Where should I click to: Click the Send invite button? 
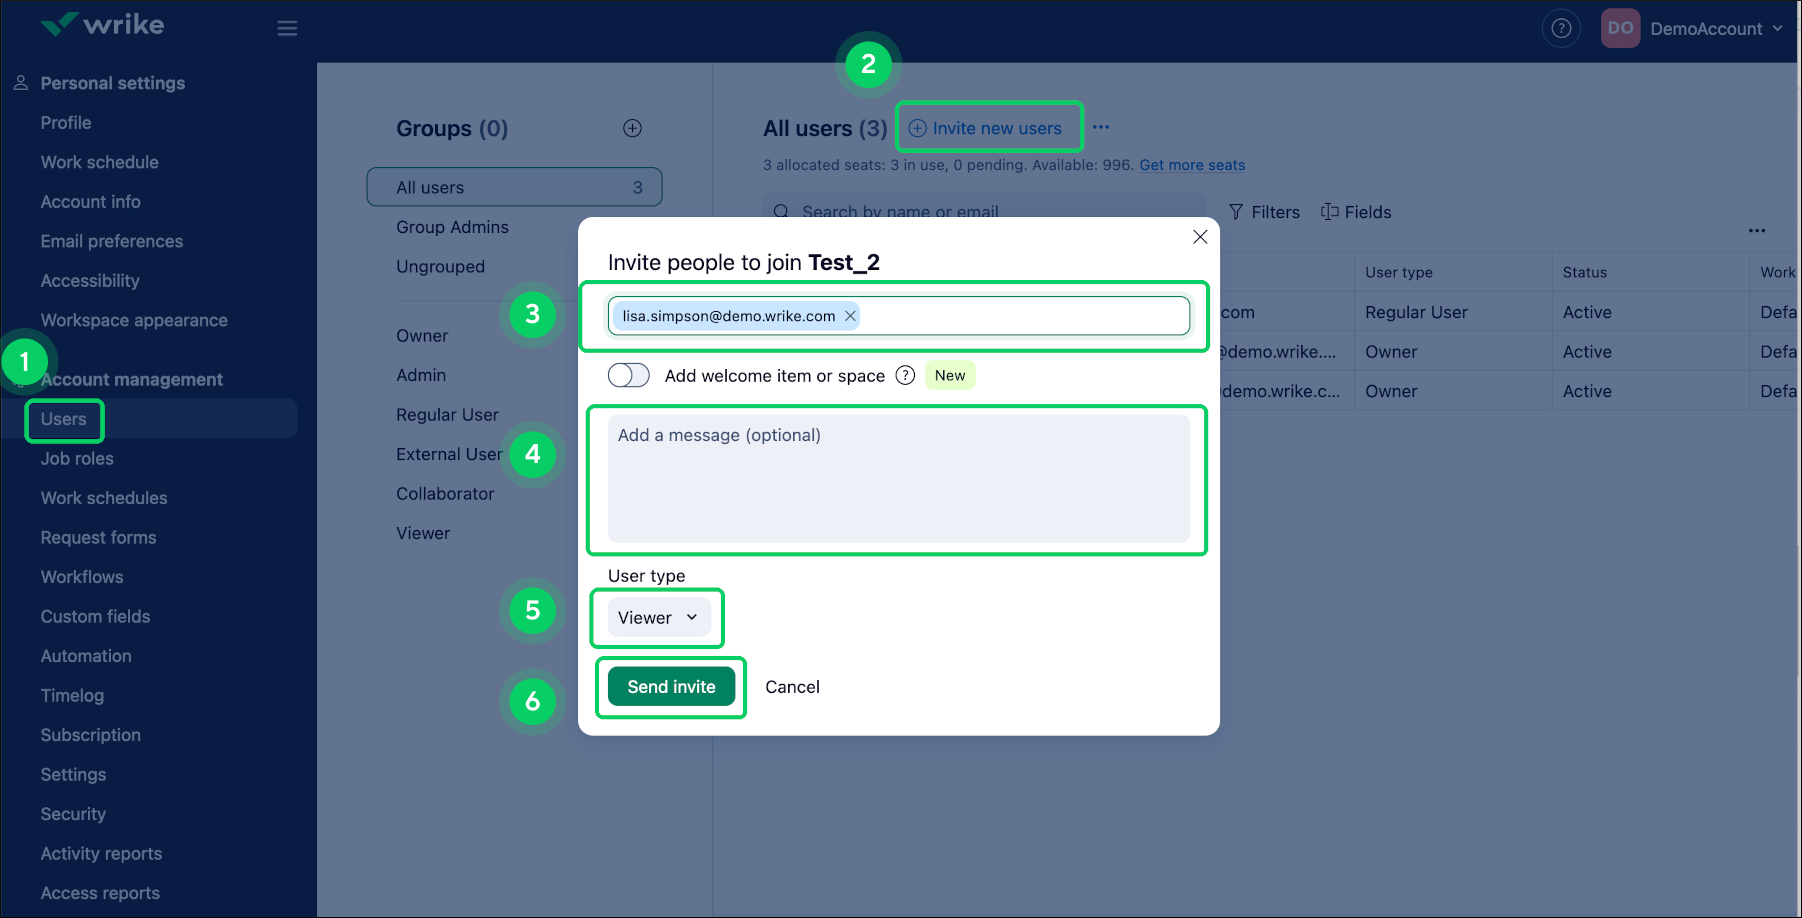(x=670, y=687)
